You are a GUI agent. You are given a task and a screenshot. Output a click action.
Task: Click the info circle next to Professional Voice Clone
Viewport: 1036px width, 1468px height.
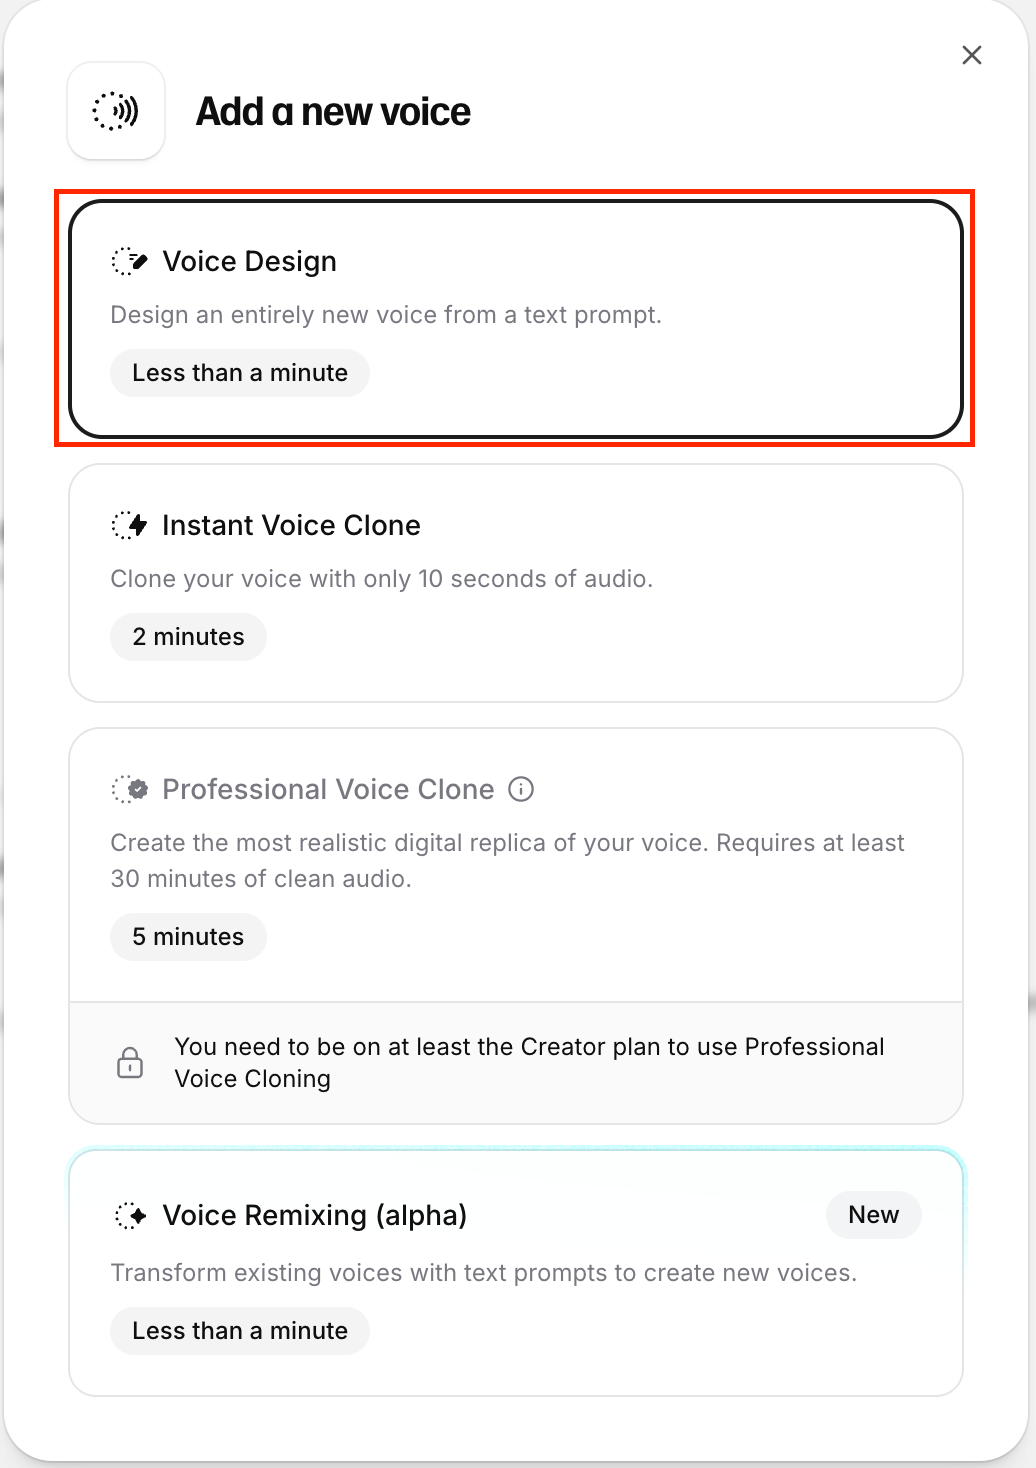pyautogui.click(x=521, y=789)
